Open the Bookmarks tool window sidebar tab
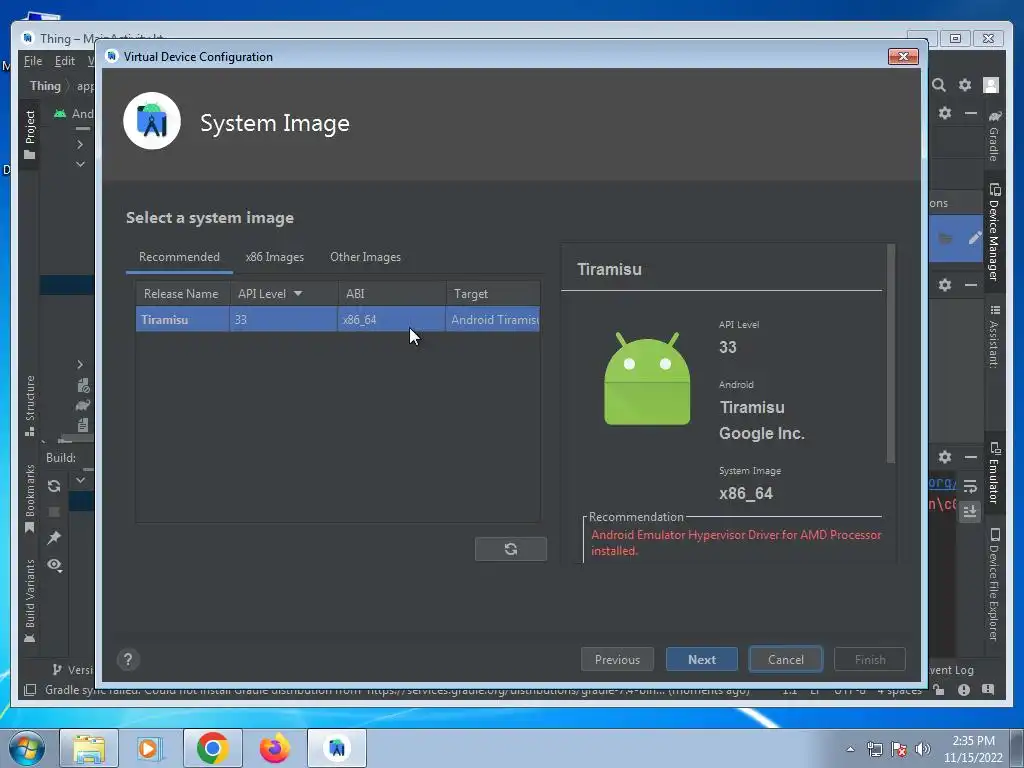The height and width of the screenshot is (768, 1024). pos(29,498)
